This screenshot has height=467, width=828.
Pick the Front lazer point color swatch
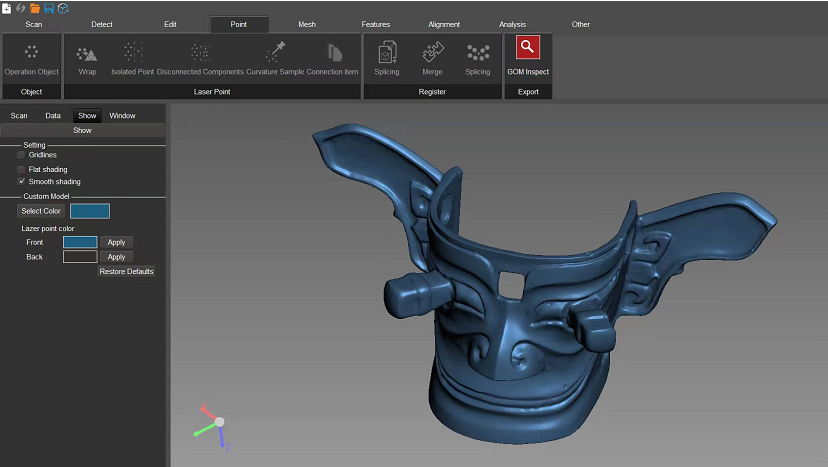(x=80, y=242)
